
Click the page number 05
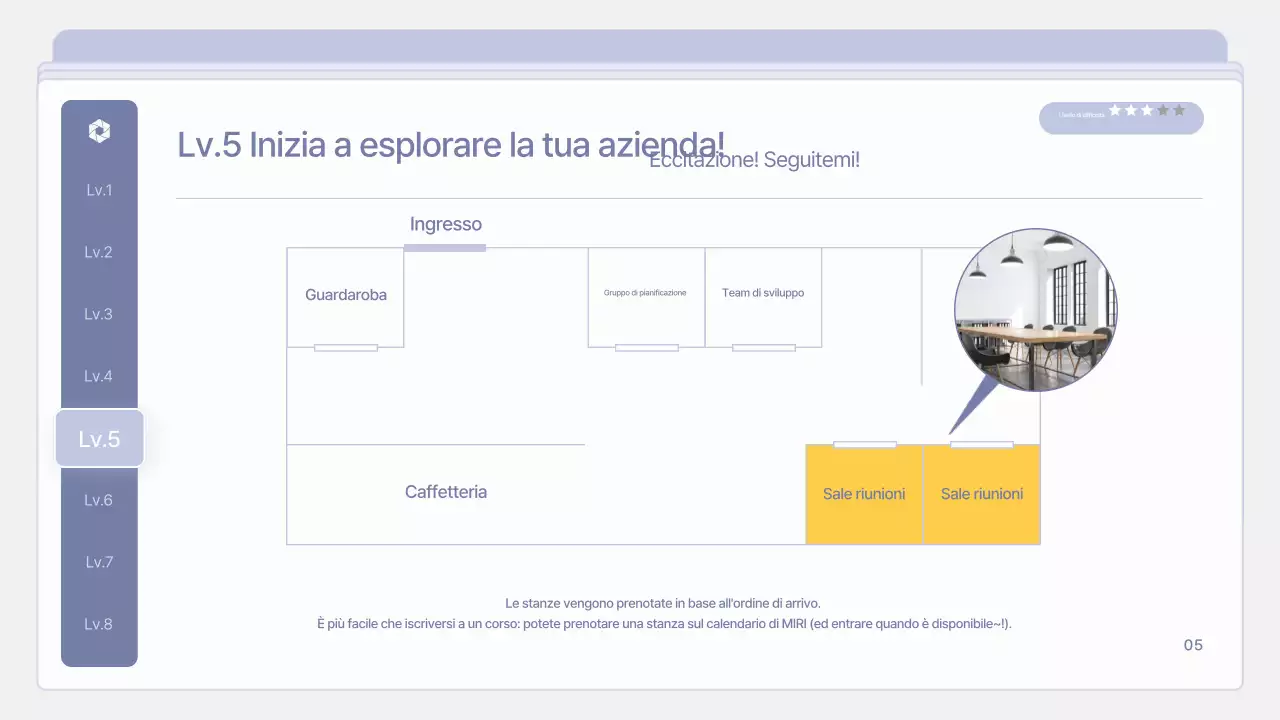[1193, 645]
